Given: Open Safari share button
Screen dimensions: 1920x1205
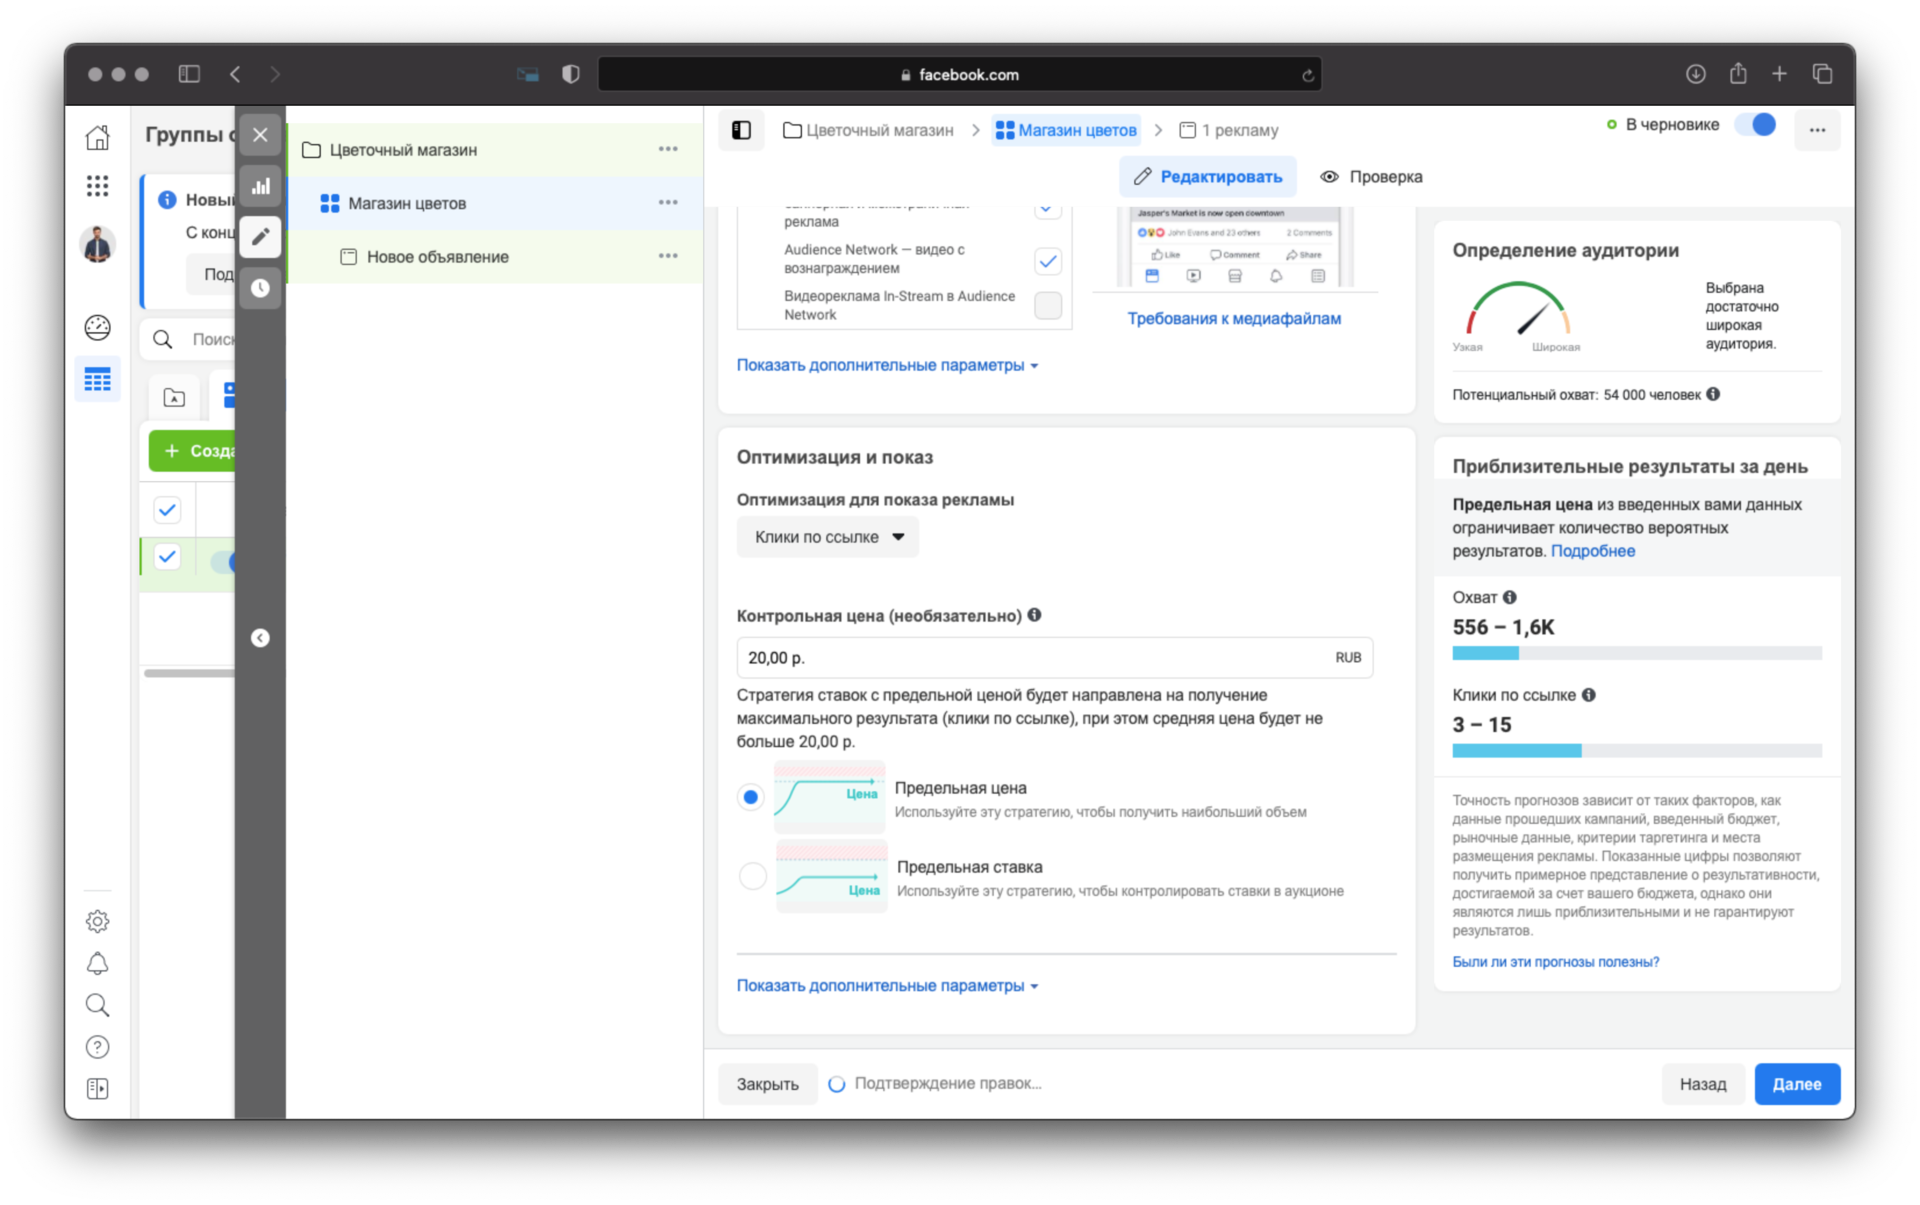Looking at the screenshot, I should click(1738, 73).
